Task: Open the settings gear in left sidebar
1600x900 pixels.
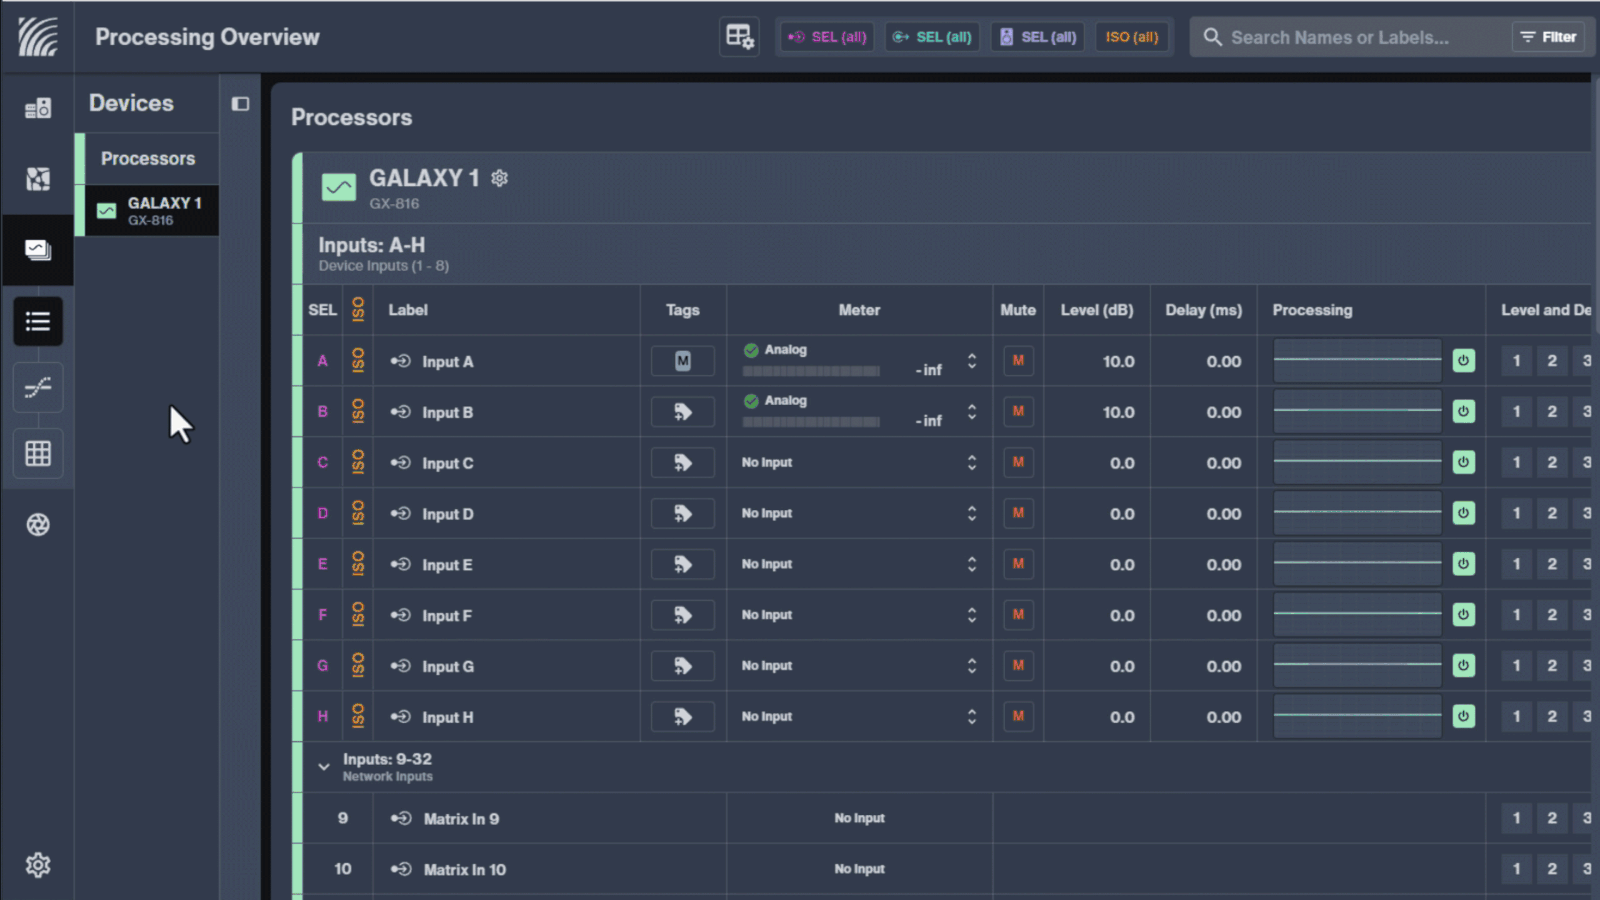Action: pyautogui.click(x=38, y=865)
